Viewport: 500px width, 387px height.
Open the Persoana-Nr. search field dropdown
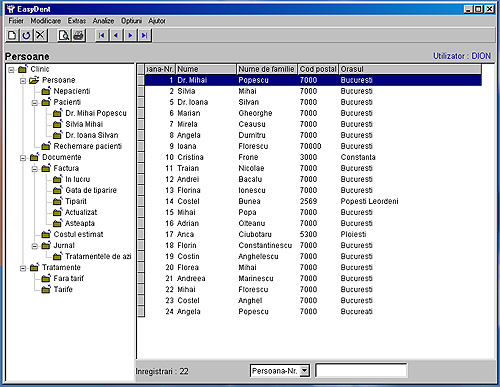pos(305,371)
